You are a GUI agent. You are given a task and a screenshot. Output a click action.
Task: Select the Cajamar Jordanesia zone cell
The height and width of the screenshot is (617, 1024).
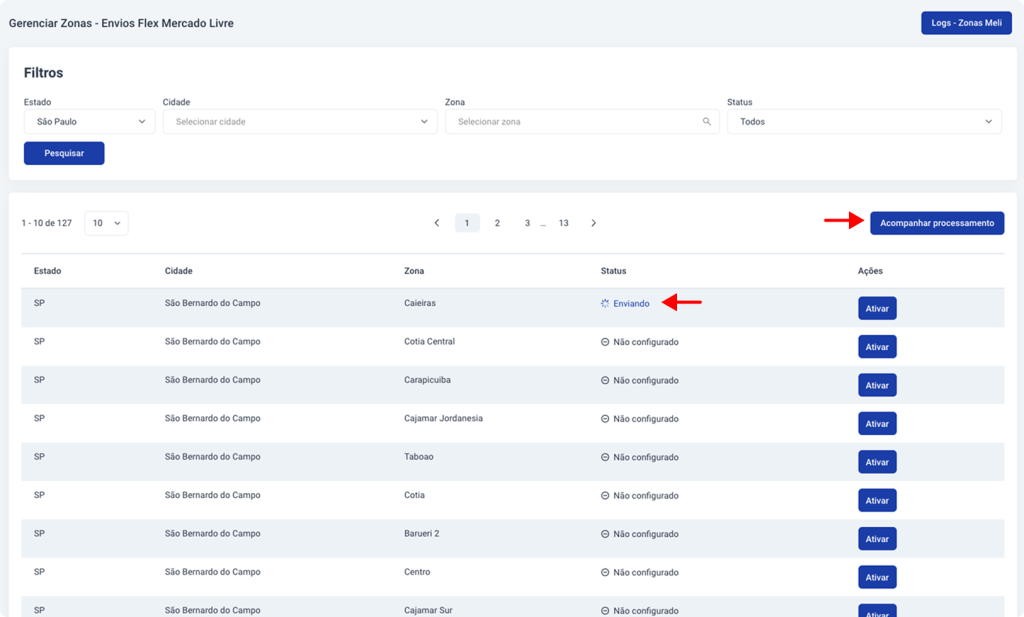point(443,419)
